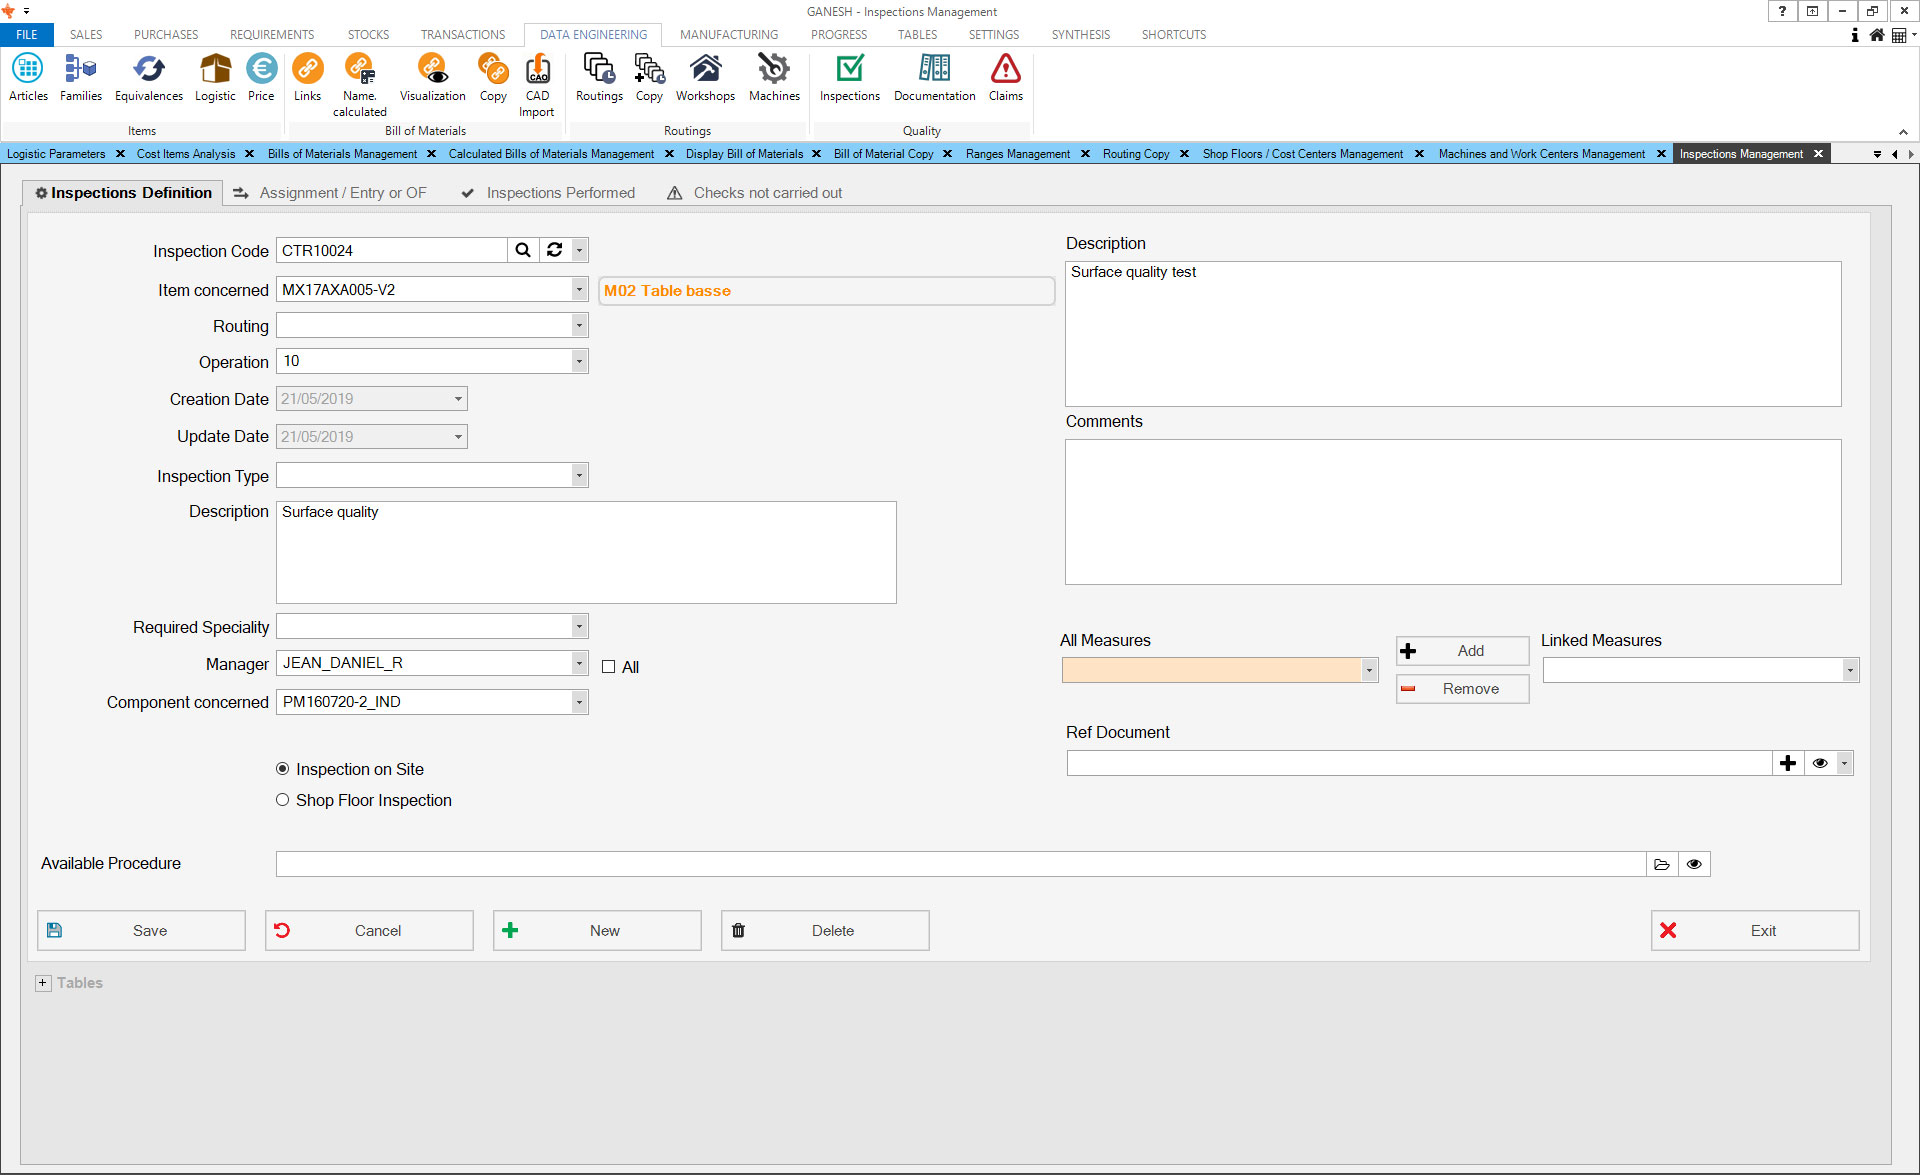Select Shop Floor Inspection radio button
The image size is (1920, 1175).
[x=283, y=800]
